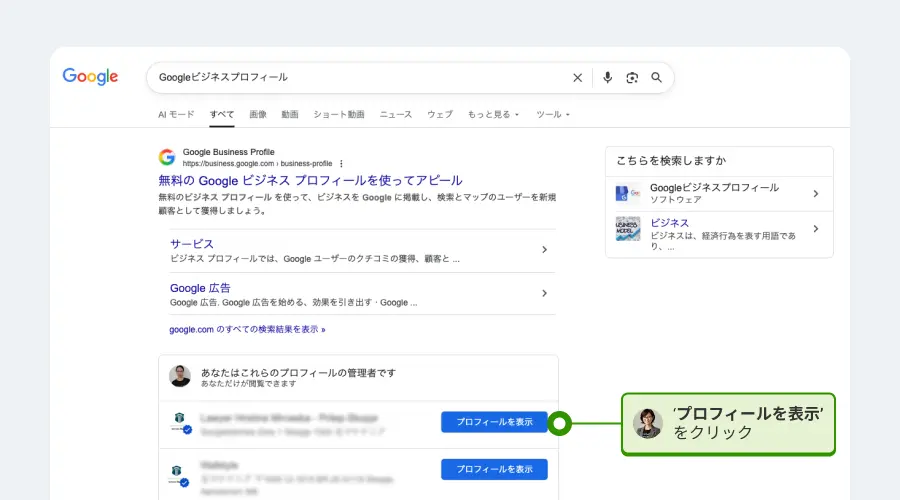The width and height of the screenshot is (900, 500).
Task: Start voice search with microphone icon
Action: (607, 77)
